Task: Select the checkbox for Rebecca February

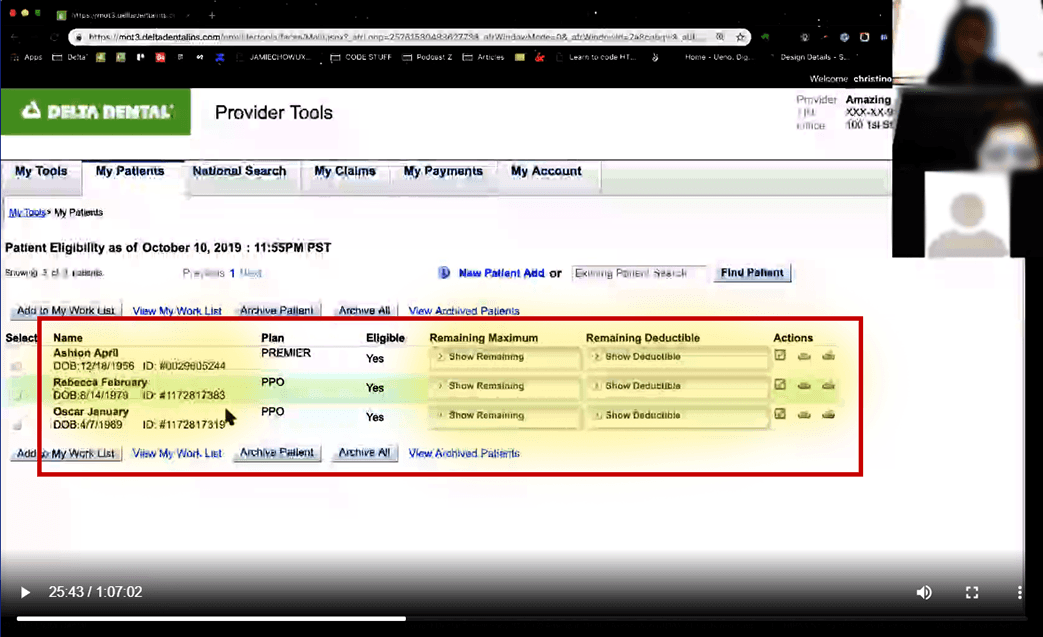Action: click(17, 395)
